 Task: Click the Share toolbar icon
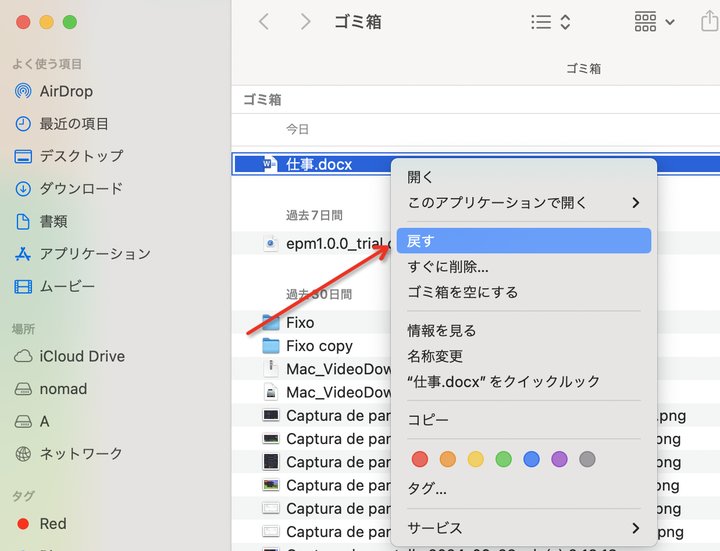[710, 21]
